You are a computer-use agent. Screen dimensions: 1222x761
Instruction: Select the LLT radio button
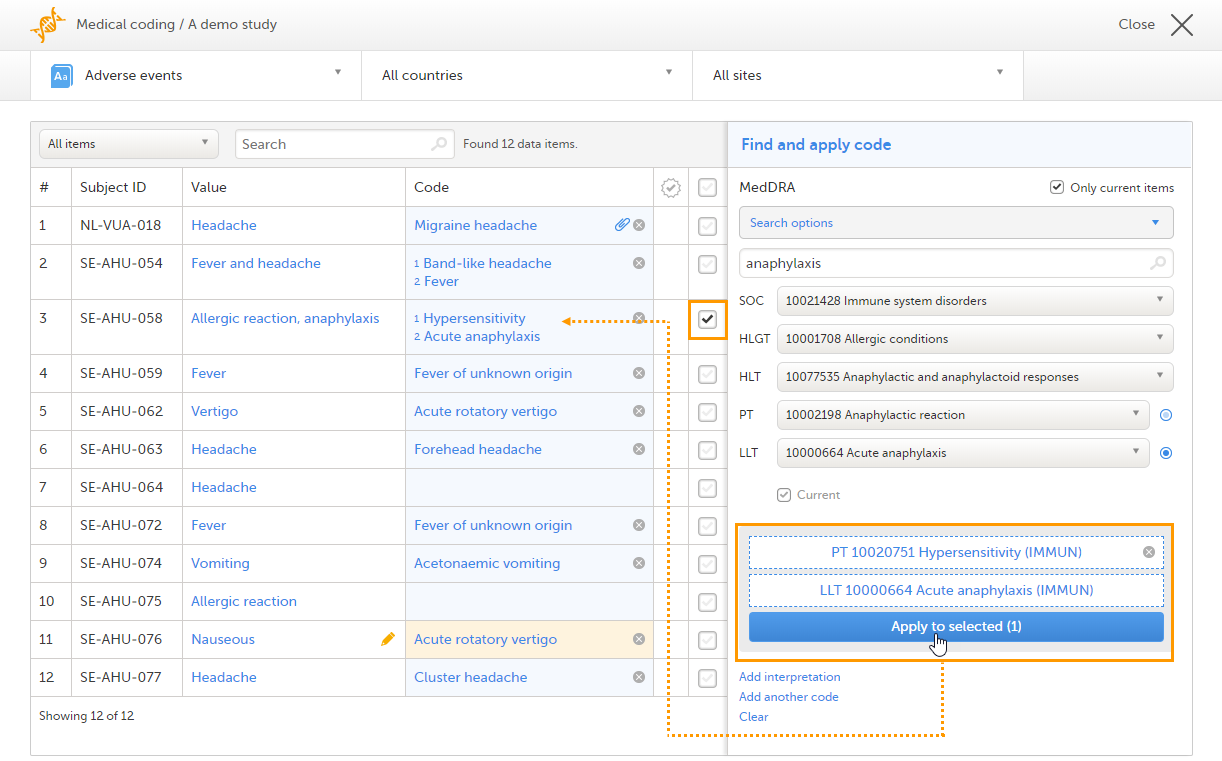click(1166, 453)
